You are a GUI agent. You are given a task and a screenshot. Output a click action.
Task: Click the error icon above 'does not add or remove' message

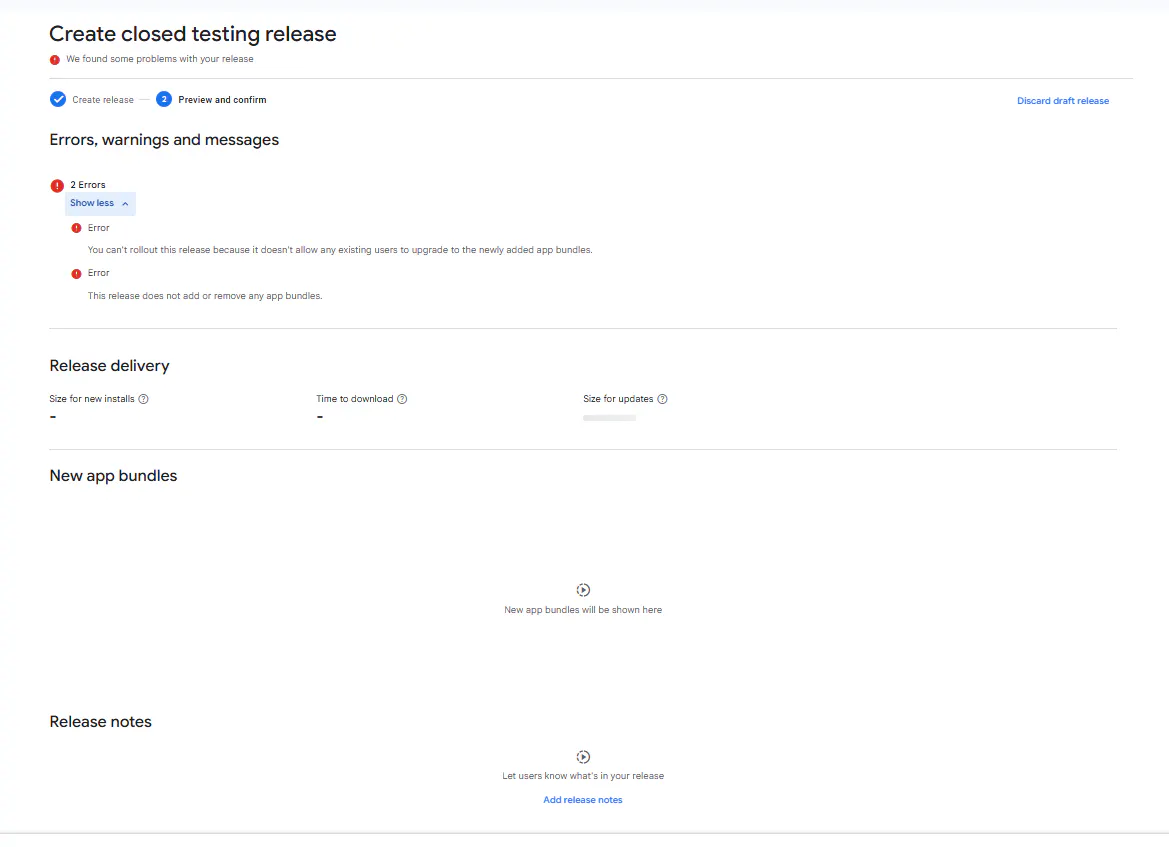coord(76,274)
